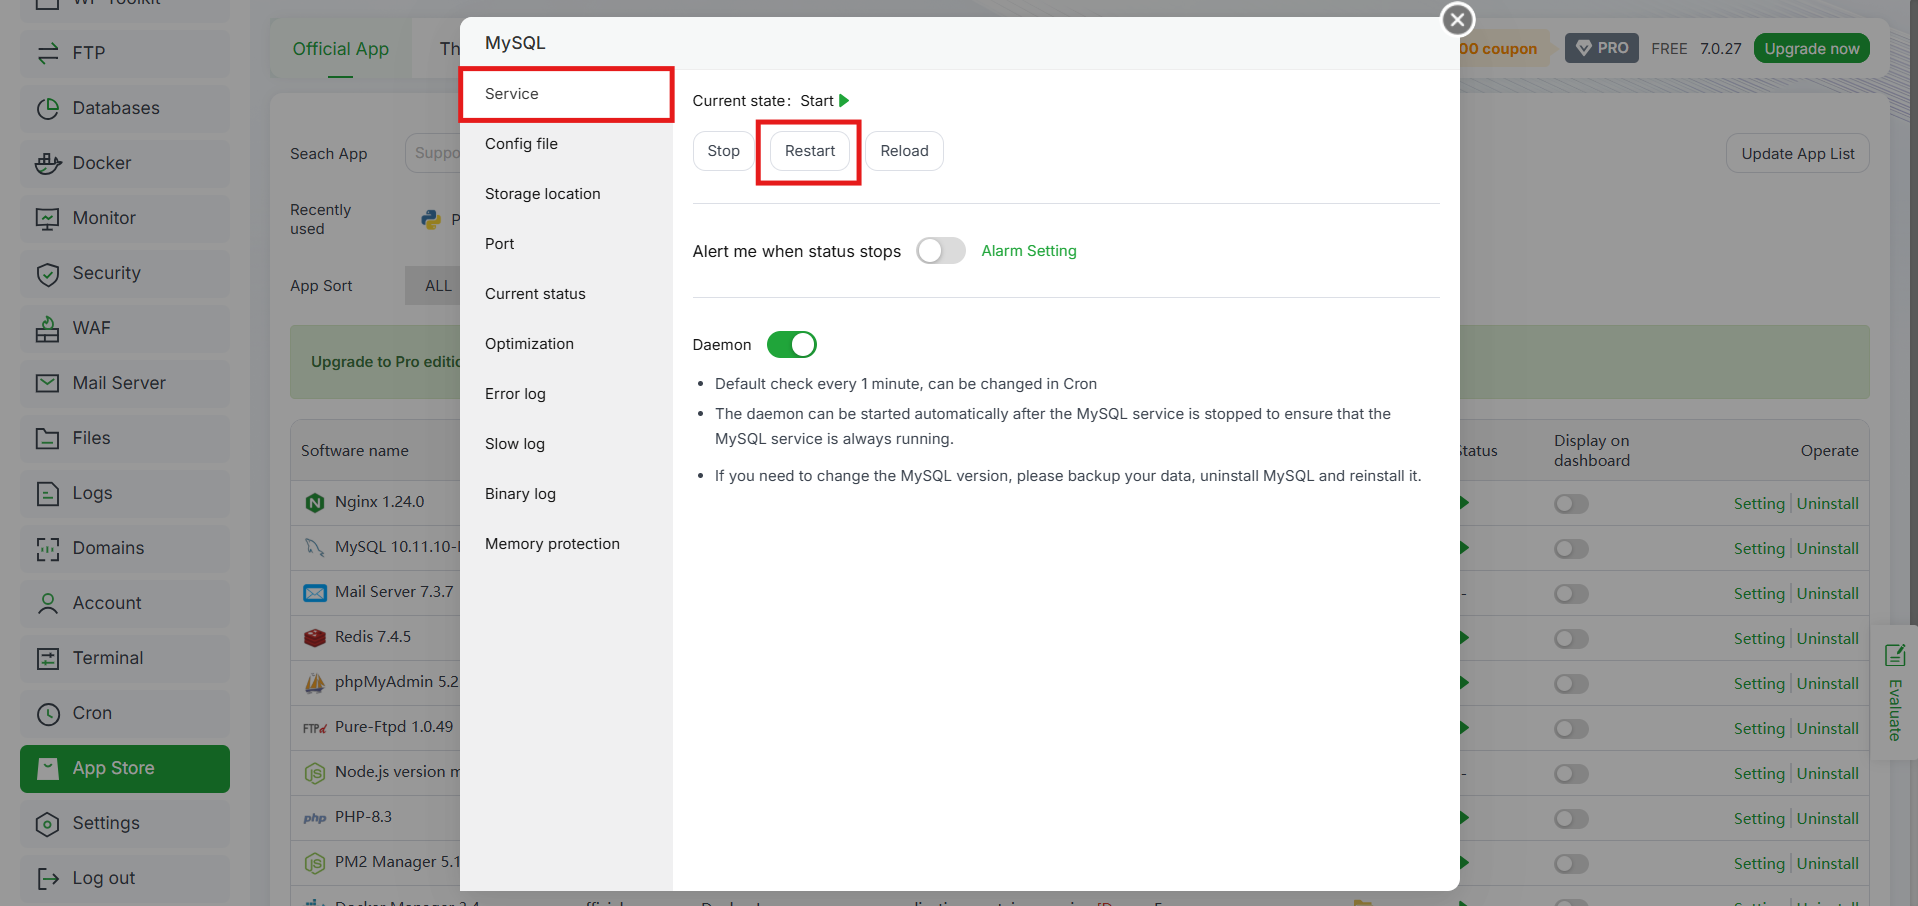
Task: Toggle dashboard display for phpMyAdmin row
Action: point(1571,684)
